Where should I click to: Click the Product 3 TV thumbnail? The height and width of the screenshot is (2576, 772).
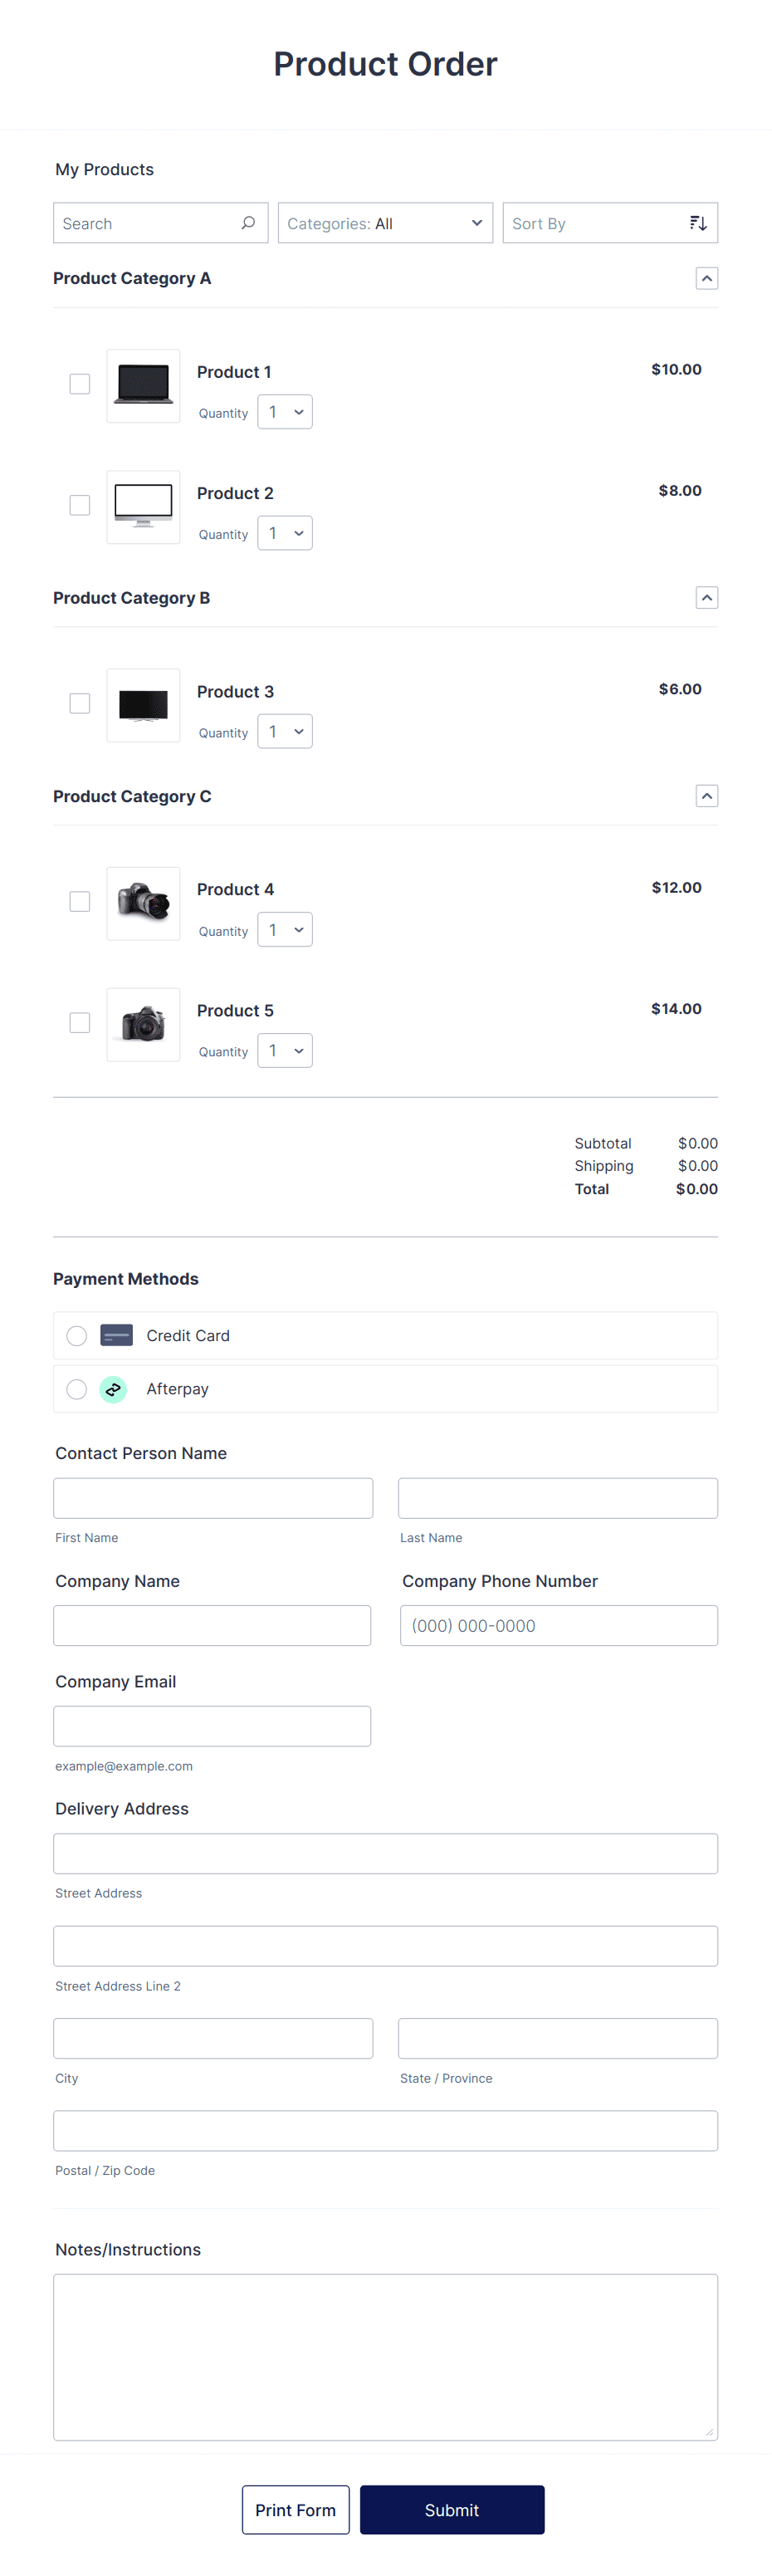[143, 705]
